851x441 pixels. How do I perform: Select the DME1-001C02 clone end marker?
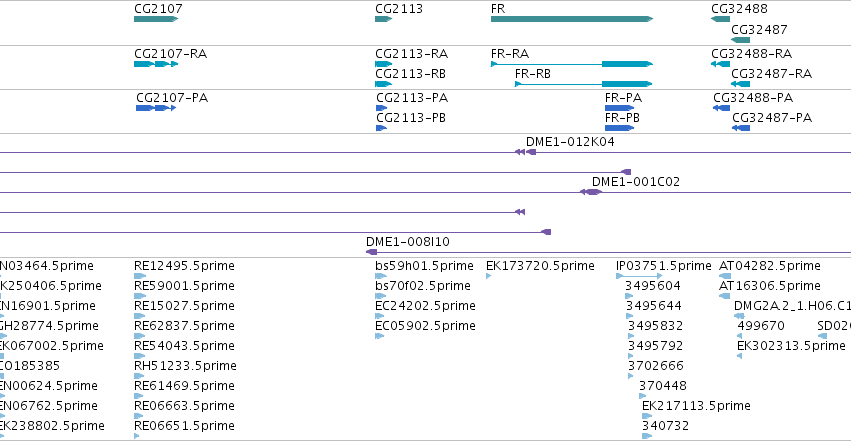[x=590, y=192]
